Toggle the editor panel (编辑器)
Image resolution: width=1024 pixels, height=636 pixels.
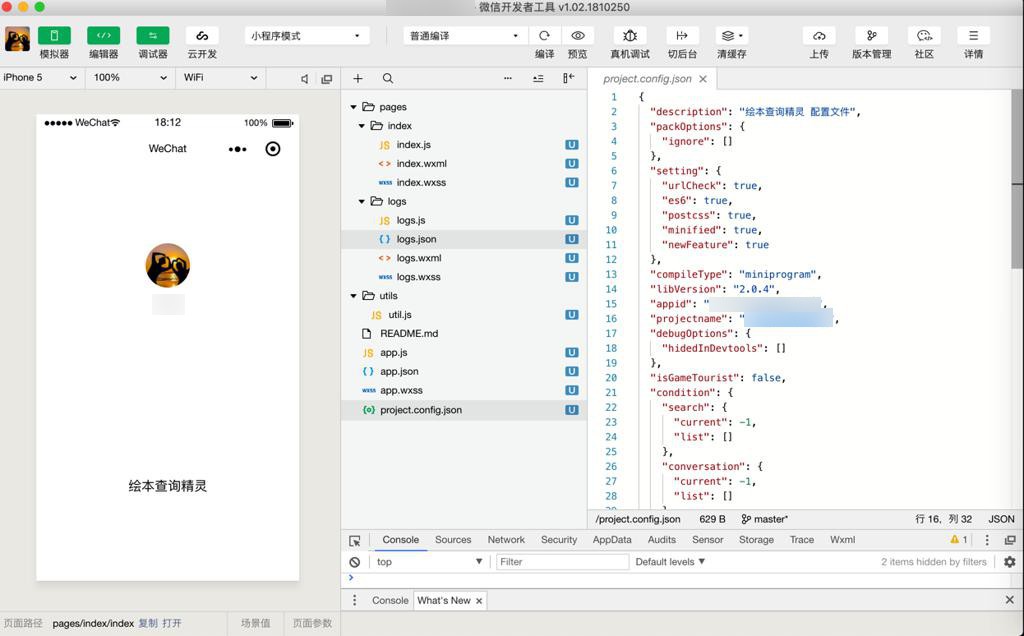tap(104, 36)
